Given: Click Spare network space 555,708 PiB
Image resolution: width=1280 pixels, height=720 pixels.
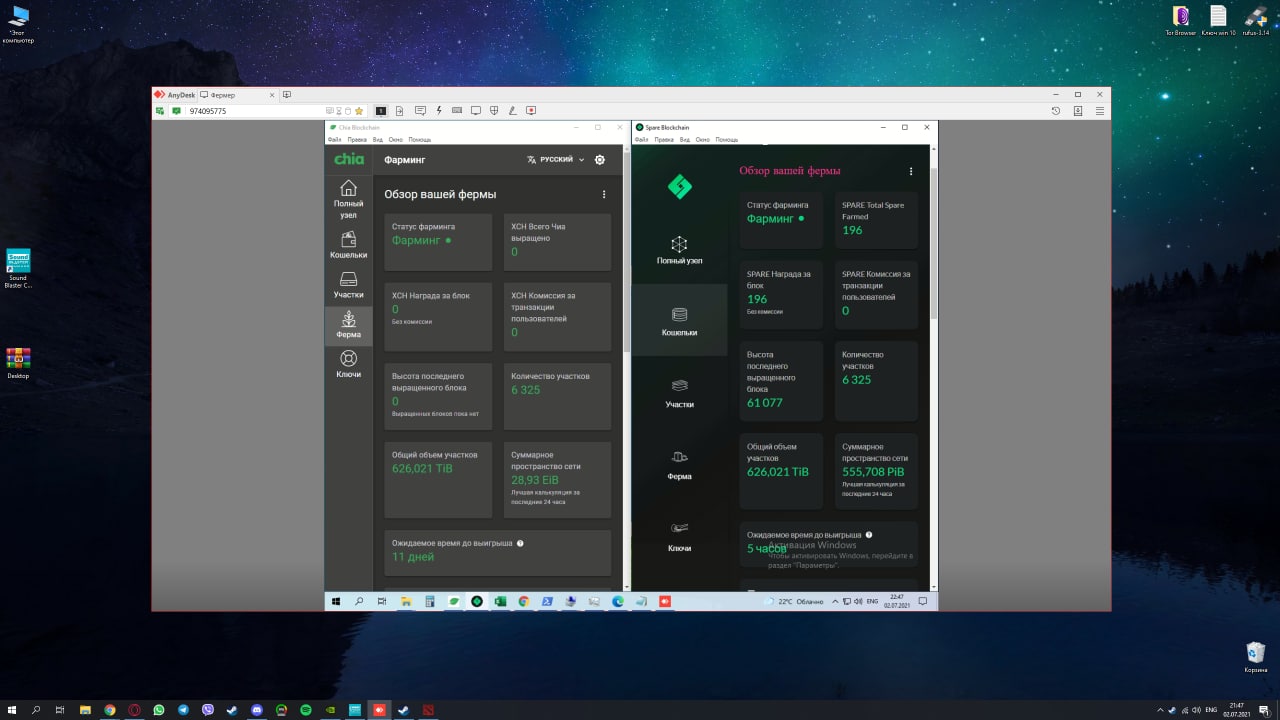Looking at the screenshot, I should [x=873, y=471].
